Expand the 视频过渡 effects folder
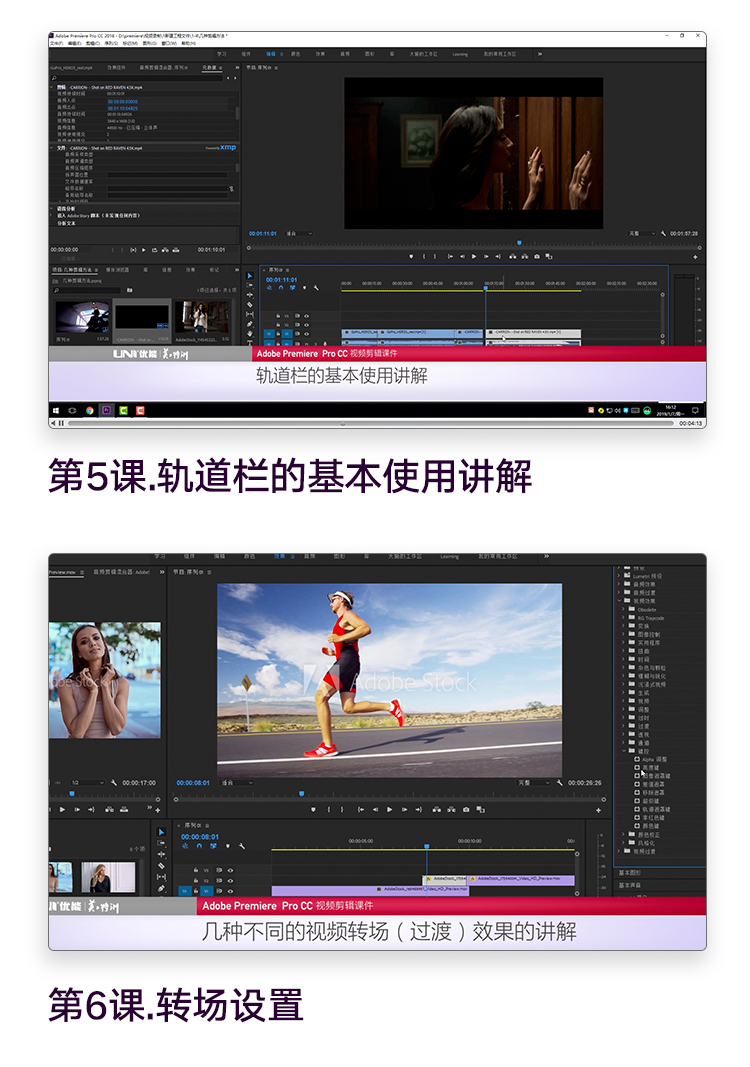 point(619,851)
